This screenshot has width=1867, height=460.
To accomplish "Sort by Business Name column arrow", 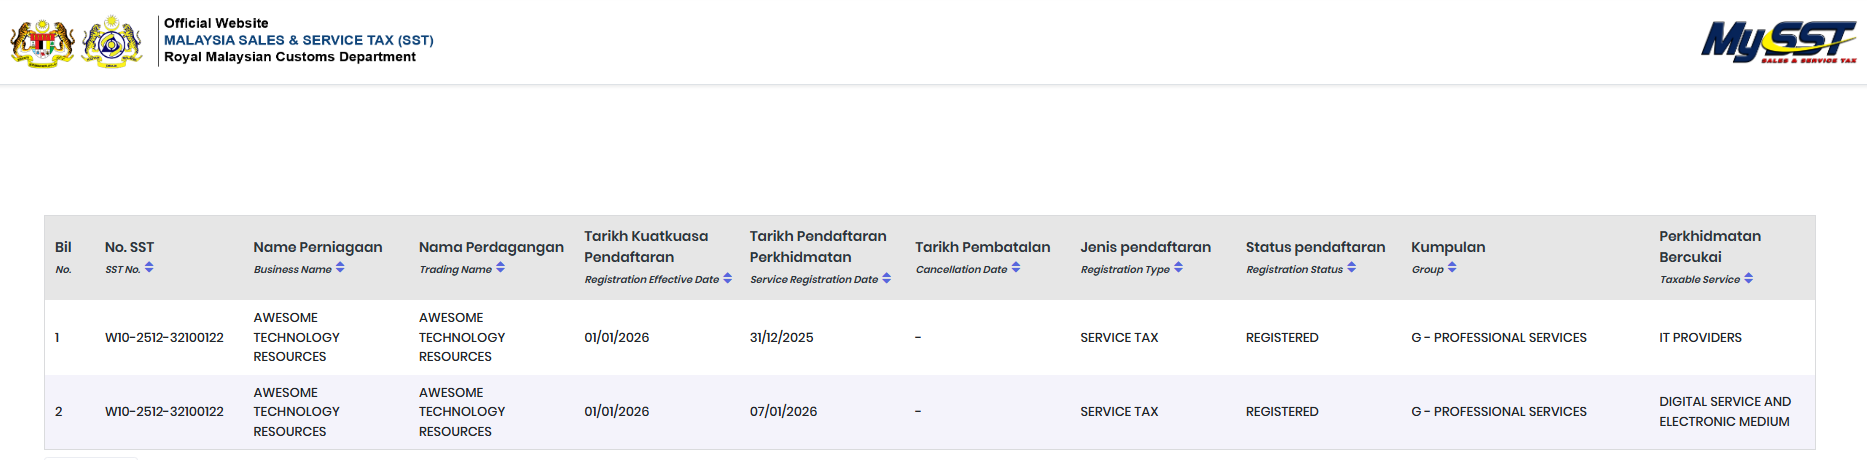I will (x=340, y=268).
